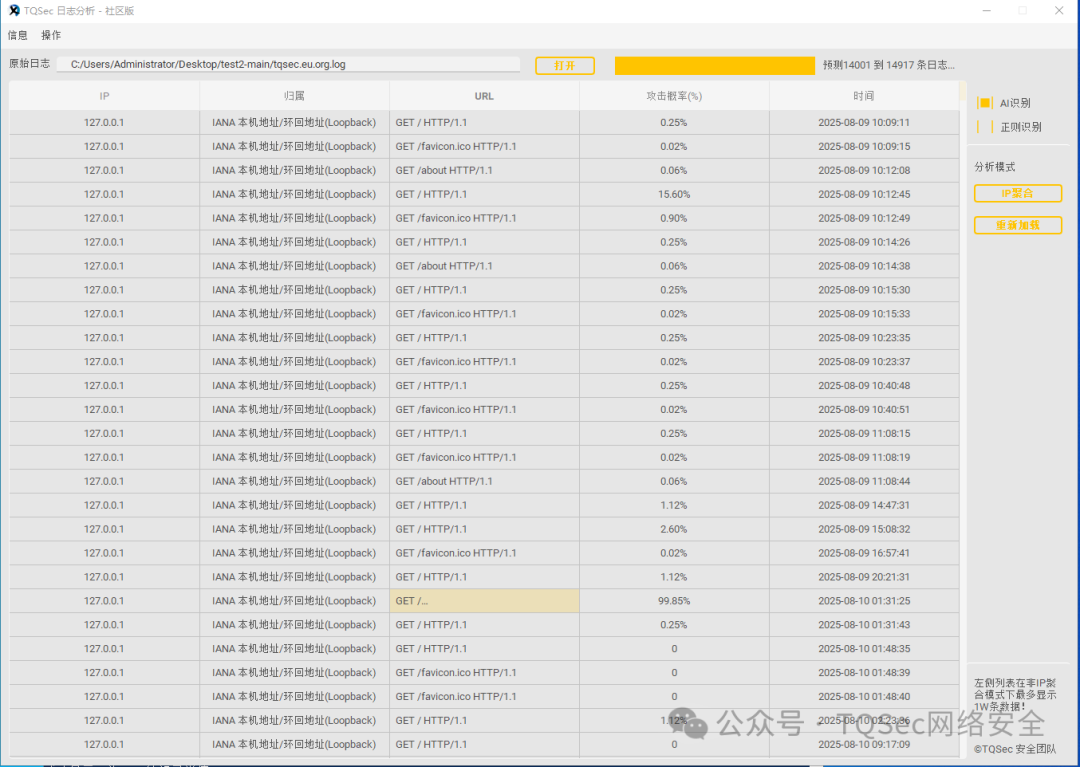Click the status text '预测14001 到 14917 条日志...'
Screen dimensions: 1080x767
(889, 65)
